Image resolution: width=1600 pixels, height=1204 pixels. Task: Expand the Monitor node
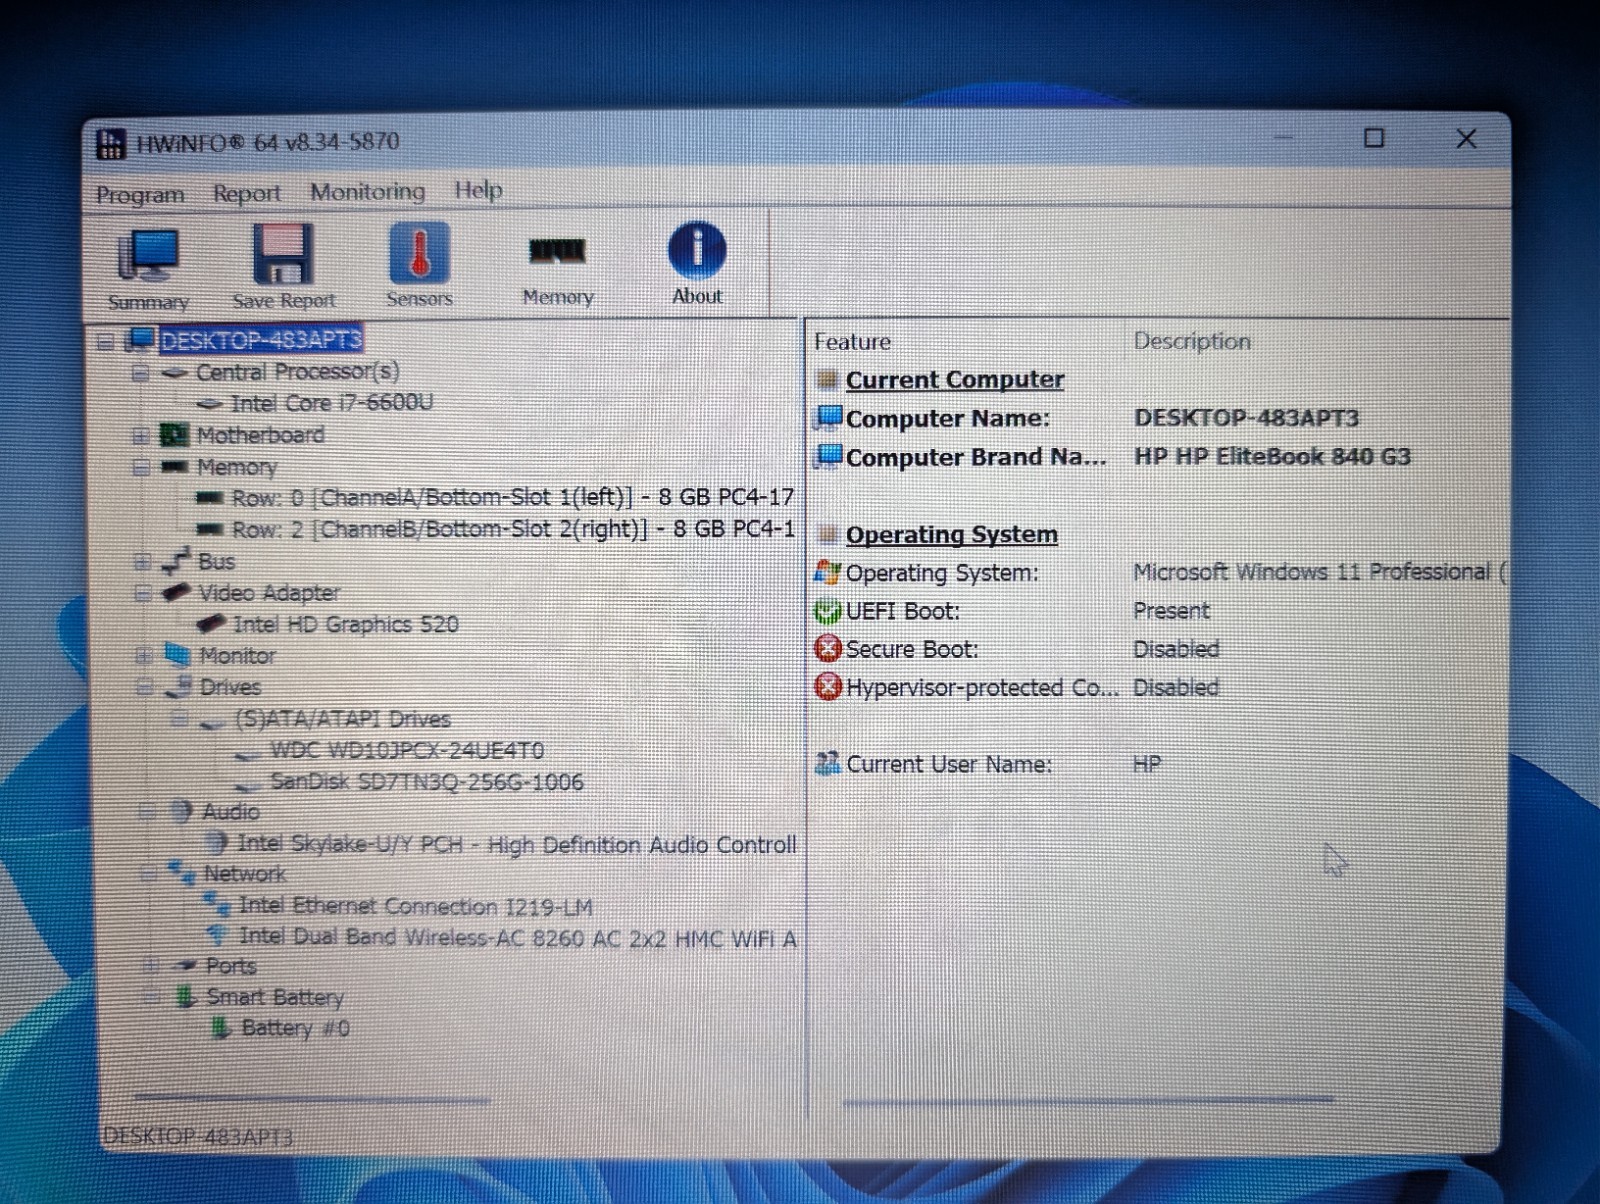tap(144, 656)
